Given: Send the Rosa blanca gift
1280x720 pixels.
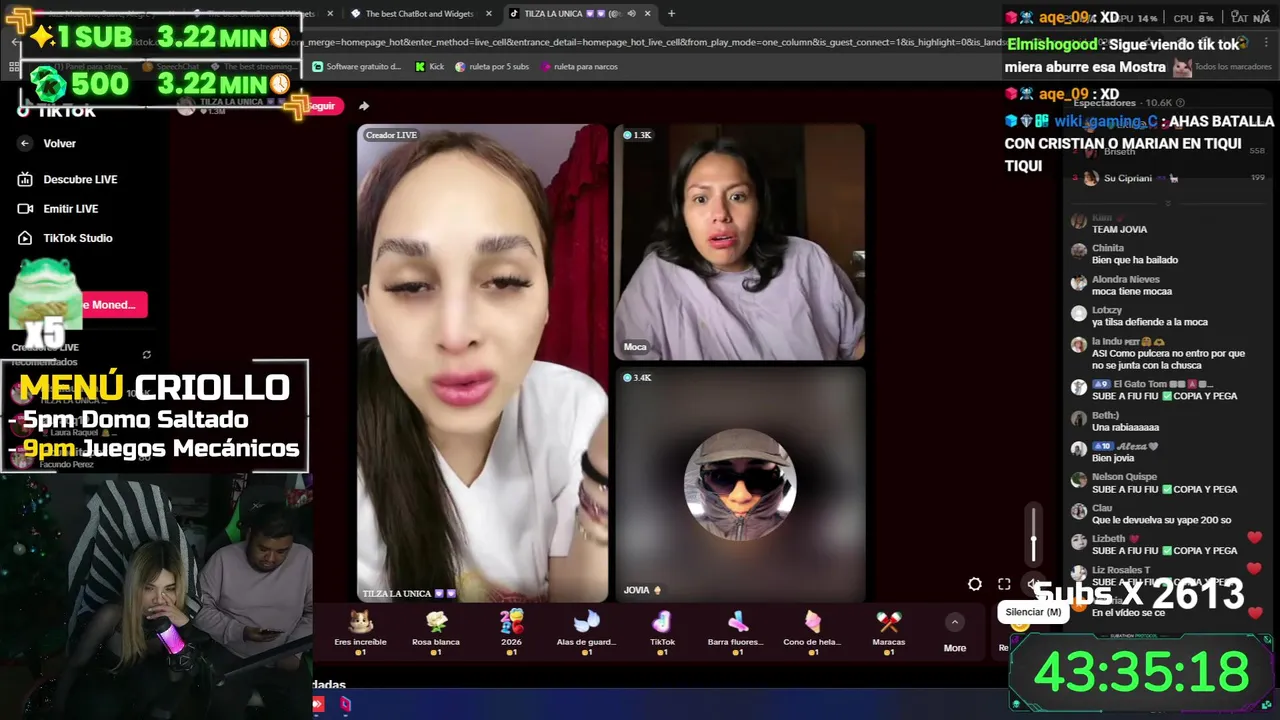Looking at the screenshot, I should [436, 632].
